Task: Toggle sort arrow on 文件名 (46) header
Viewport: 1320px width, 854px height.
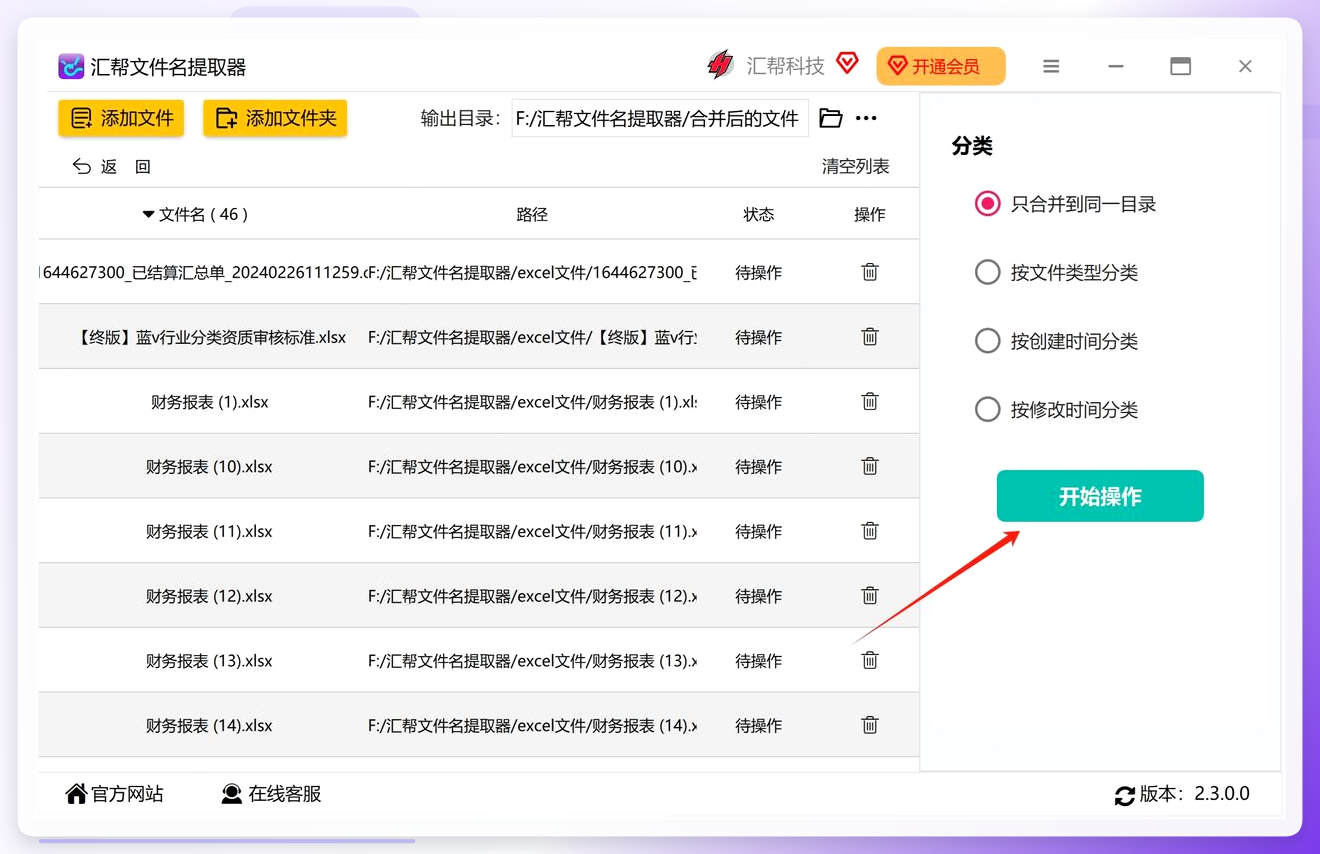Action: pyautogui.click(x=149, y=214)
